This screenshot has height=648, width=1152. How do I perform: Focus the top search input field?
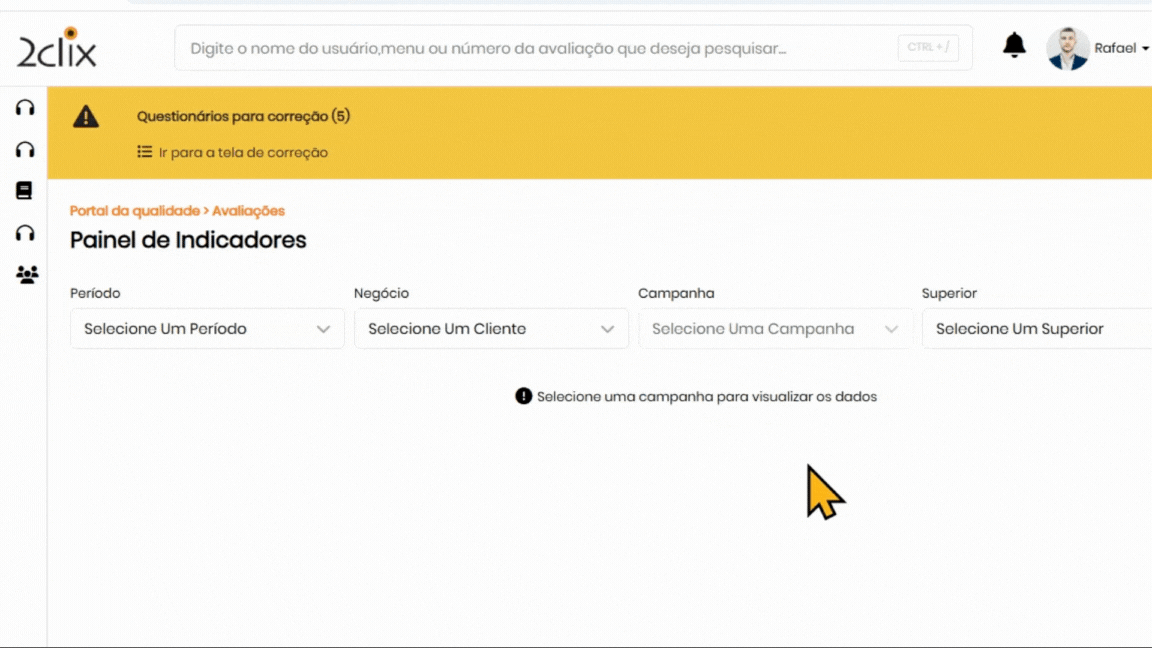point(540,48)
